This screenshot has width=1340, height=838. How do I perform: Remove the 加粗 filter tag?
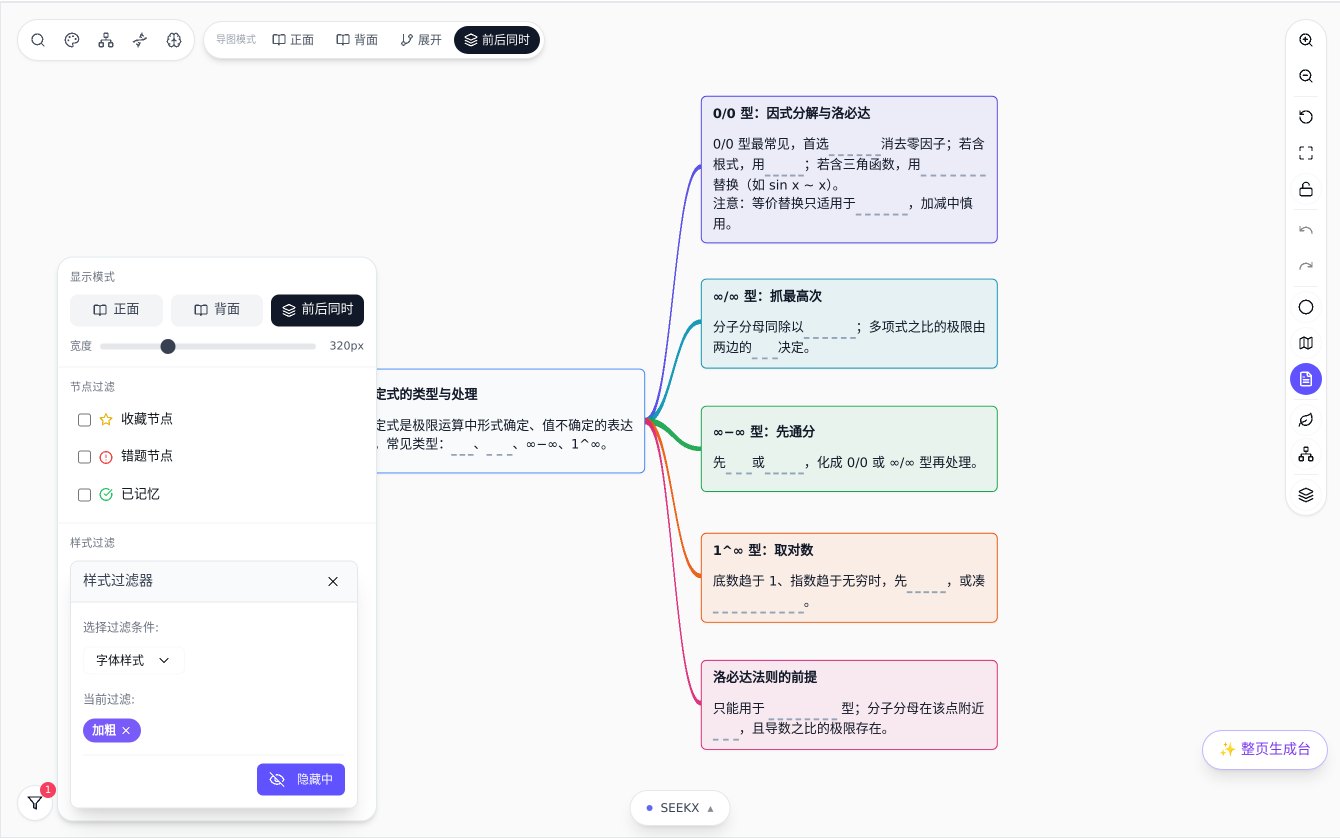[x=126, y=731]
